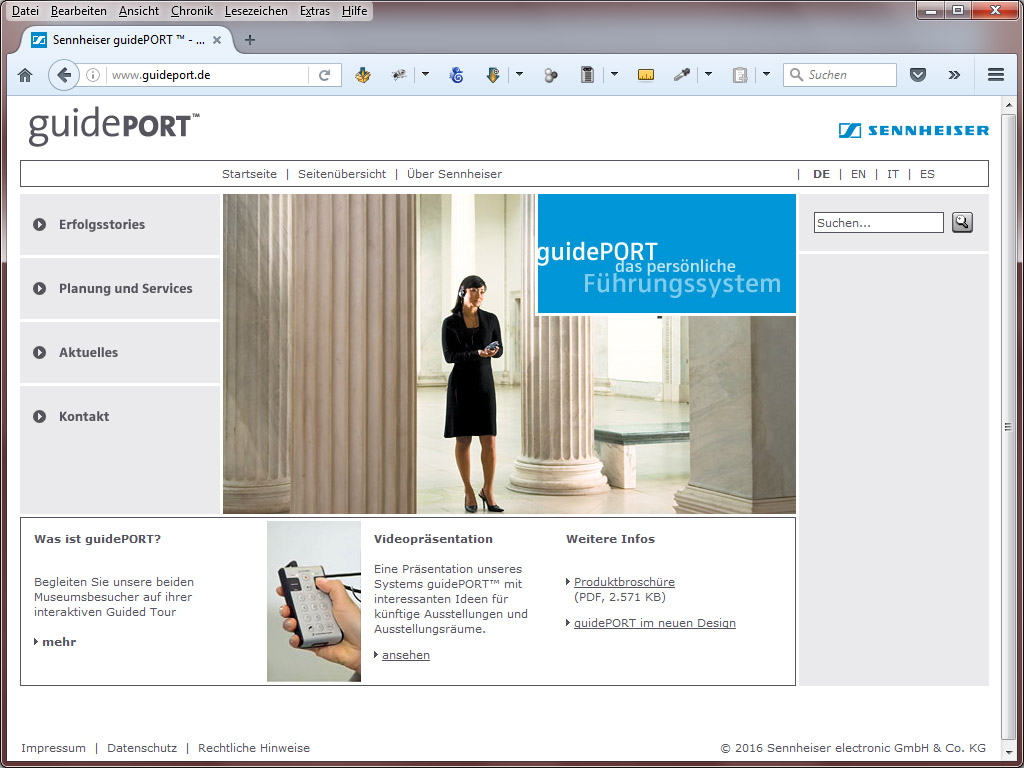Expand the dropdown next to the clipboard icon
1024x768 pixels.
(766, 74)
